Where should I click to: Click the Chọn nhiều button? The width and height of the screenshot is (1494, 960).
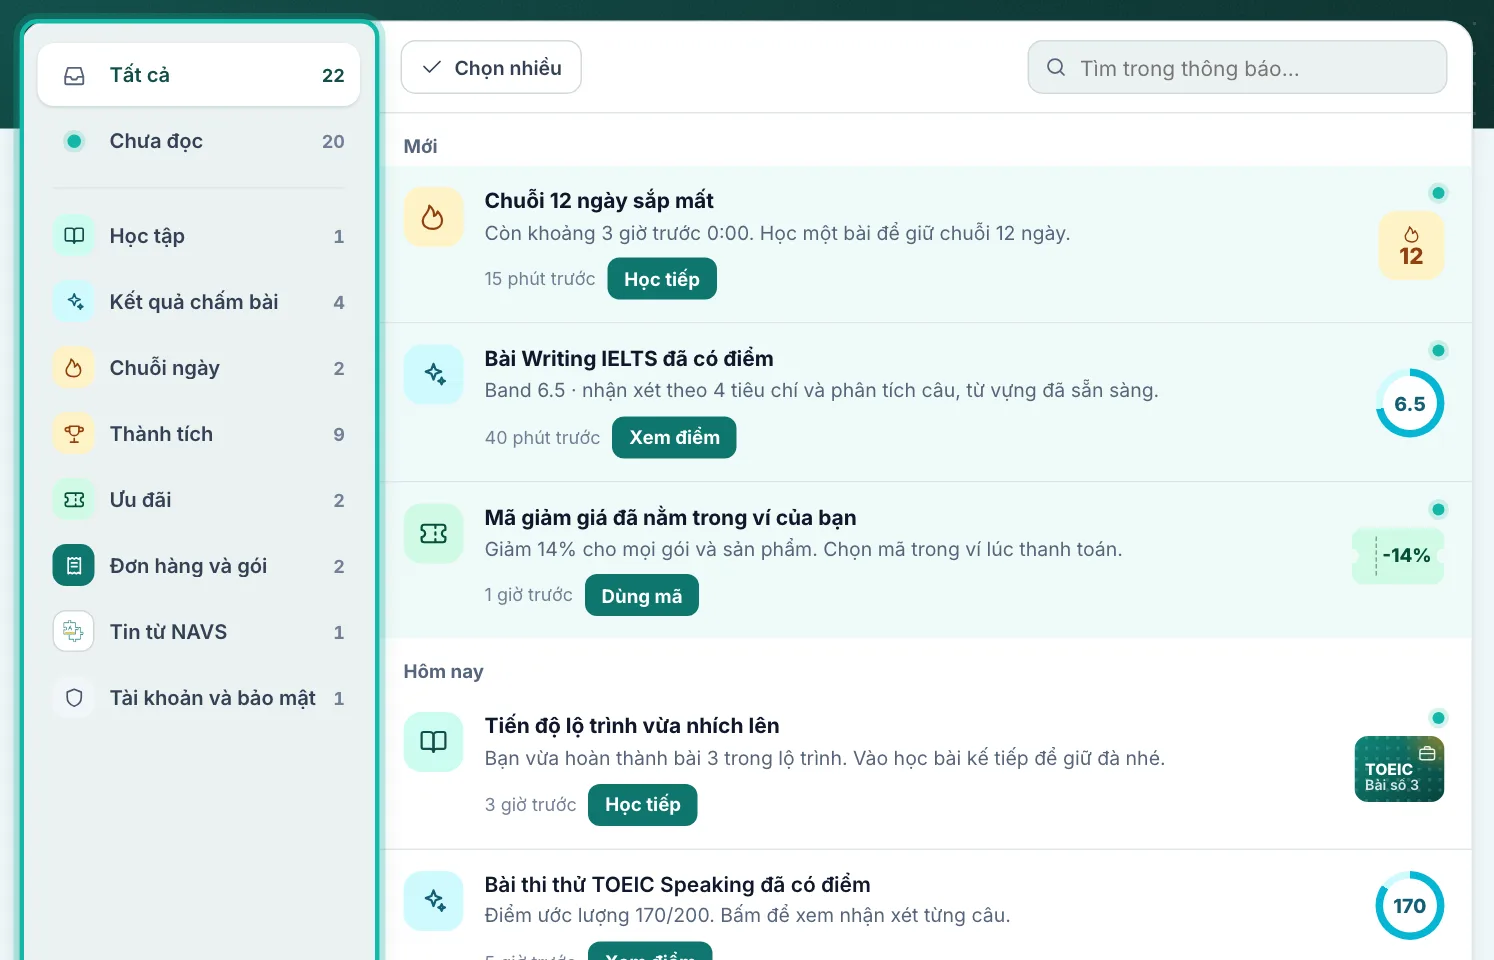[491, 68]
